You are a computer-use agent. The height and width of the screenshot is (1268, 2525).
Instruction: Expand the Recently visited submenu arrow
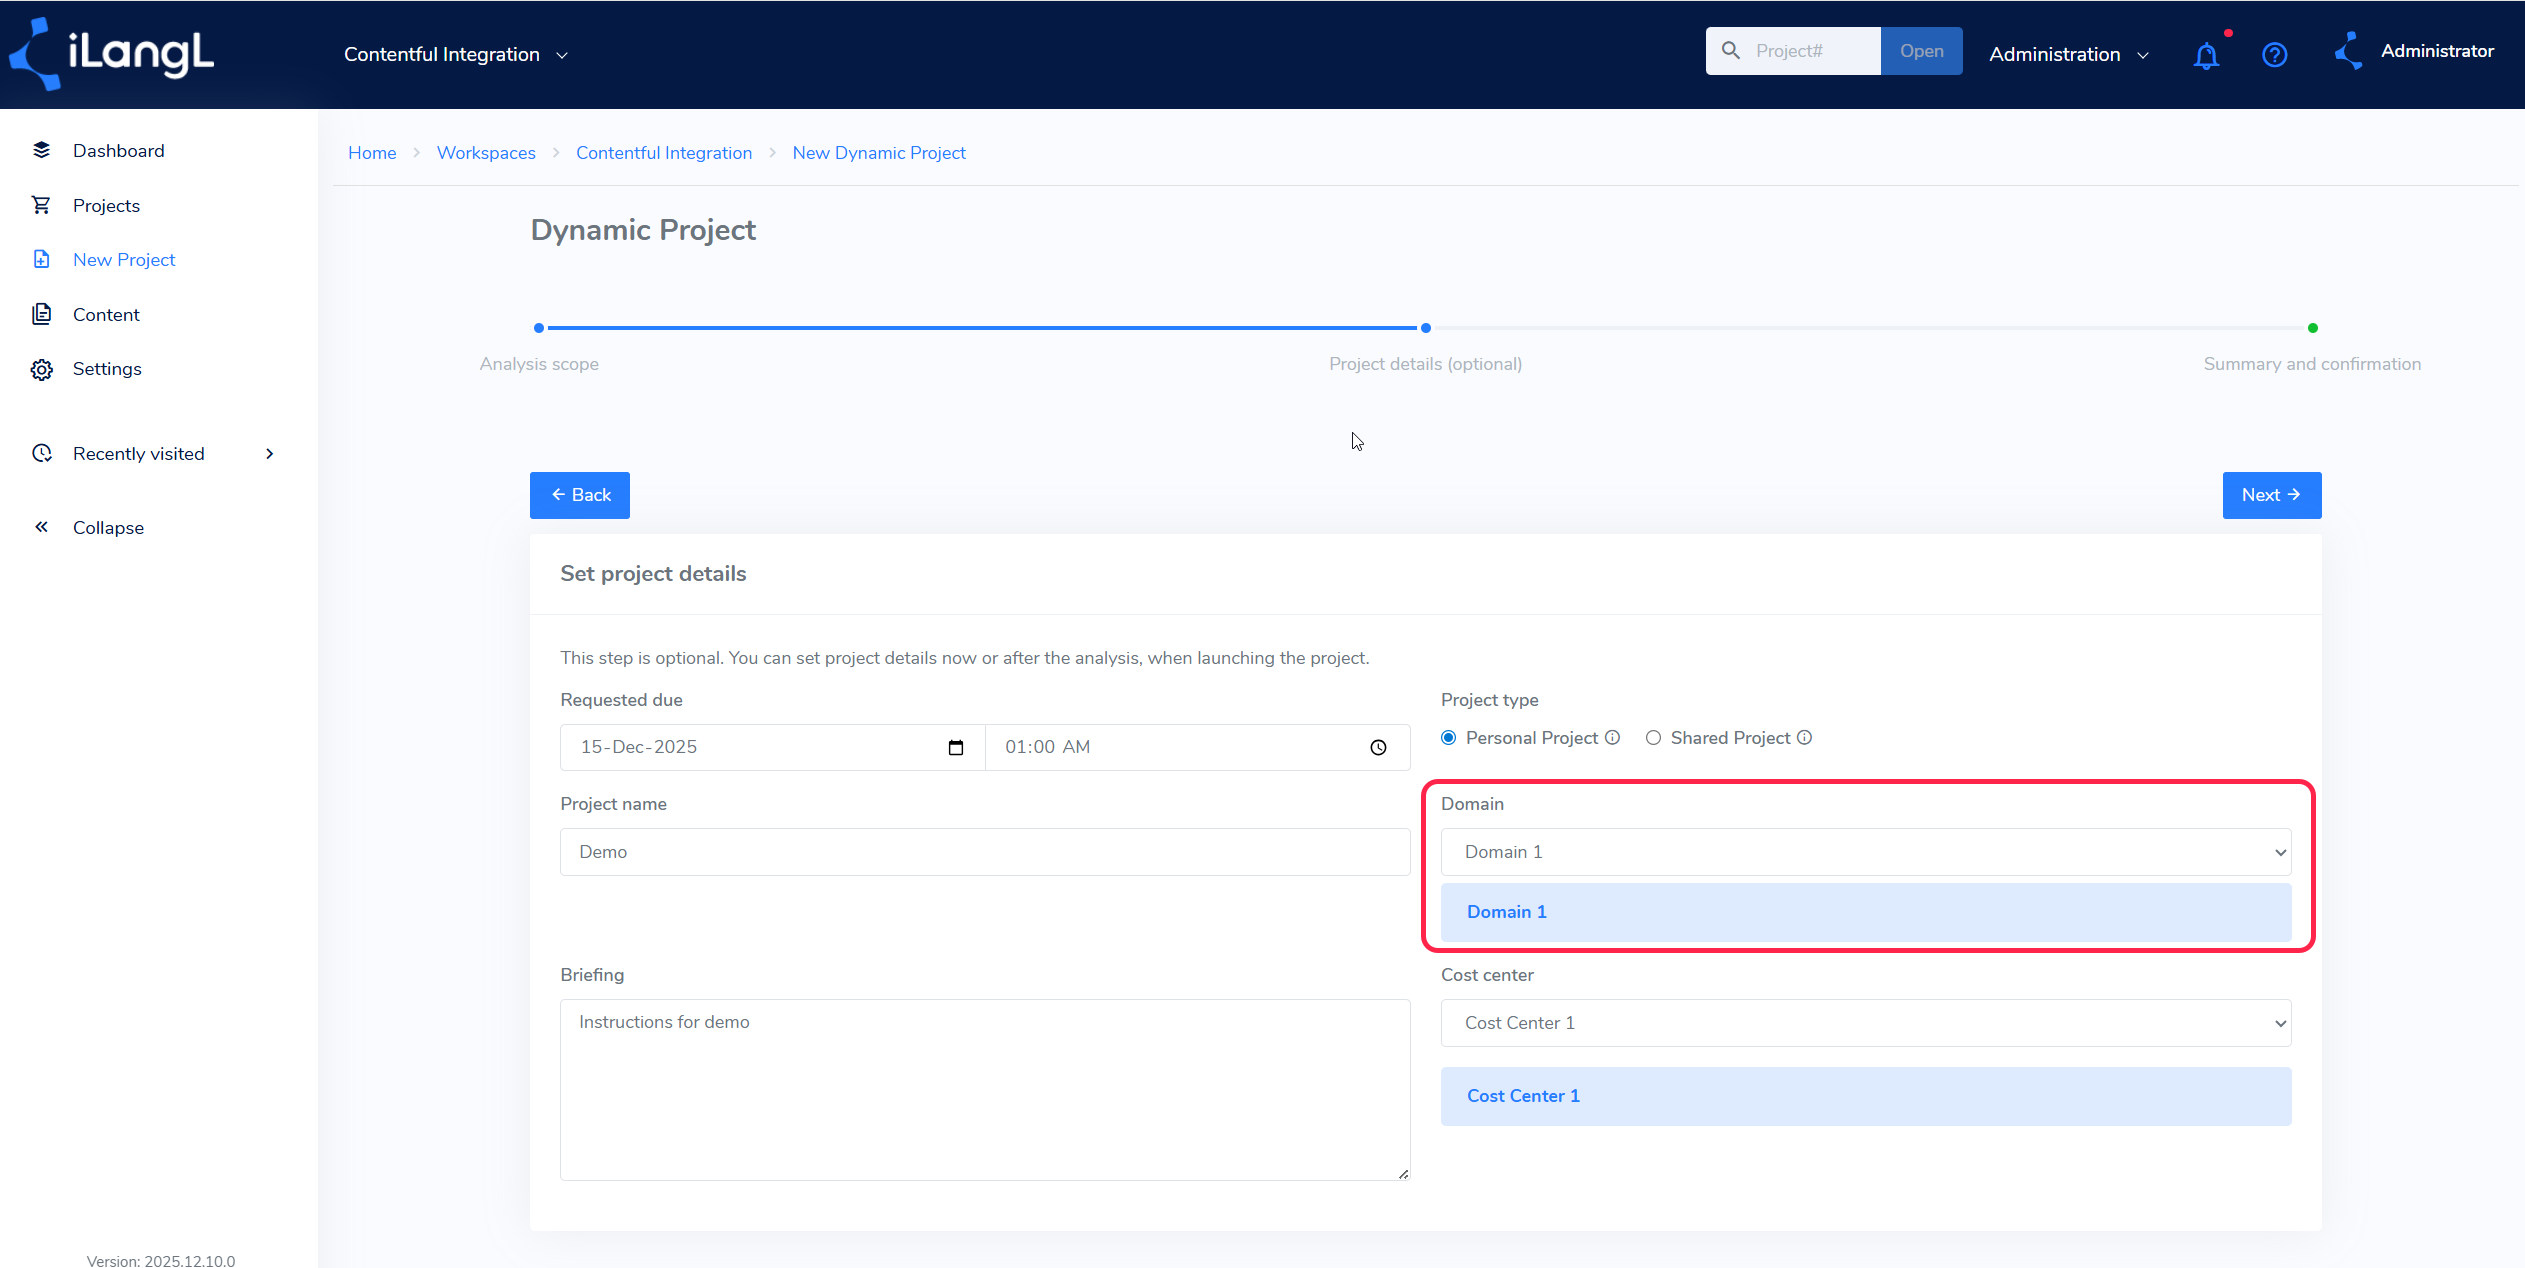[269, 454]
